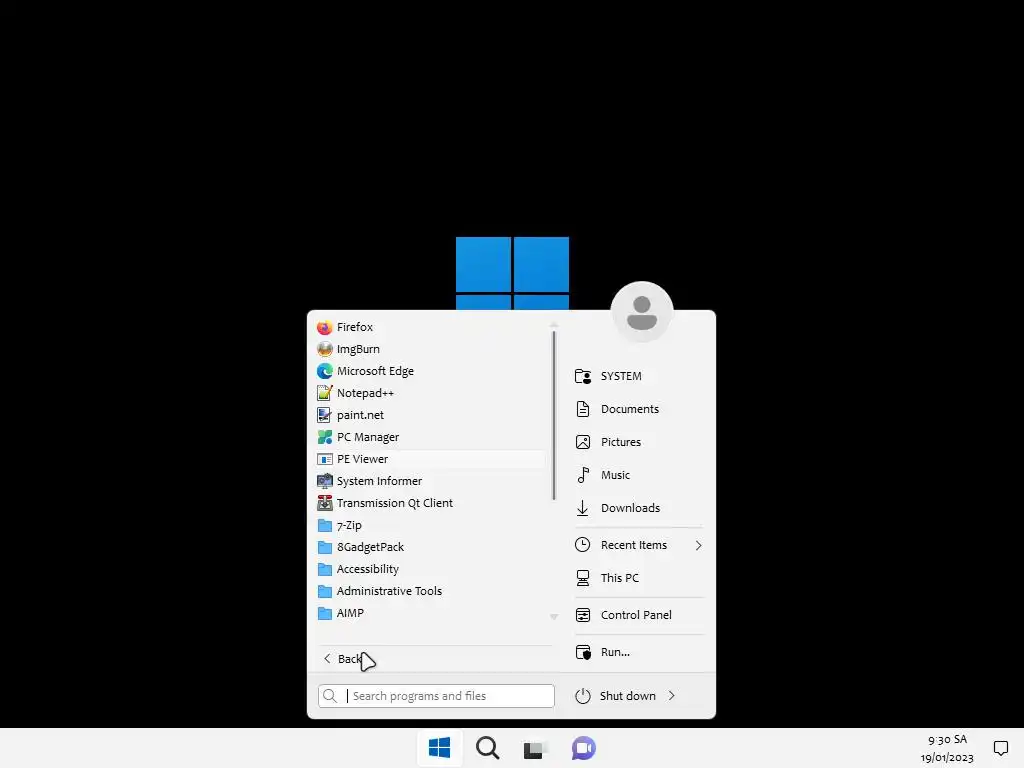Click the scroll up arrow in programs list
Screen dimensions: 1024x768
pos(554,325)
